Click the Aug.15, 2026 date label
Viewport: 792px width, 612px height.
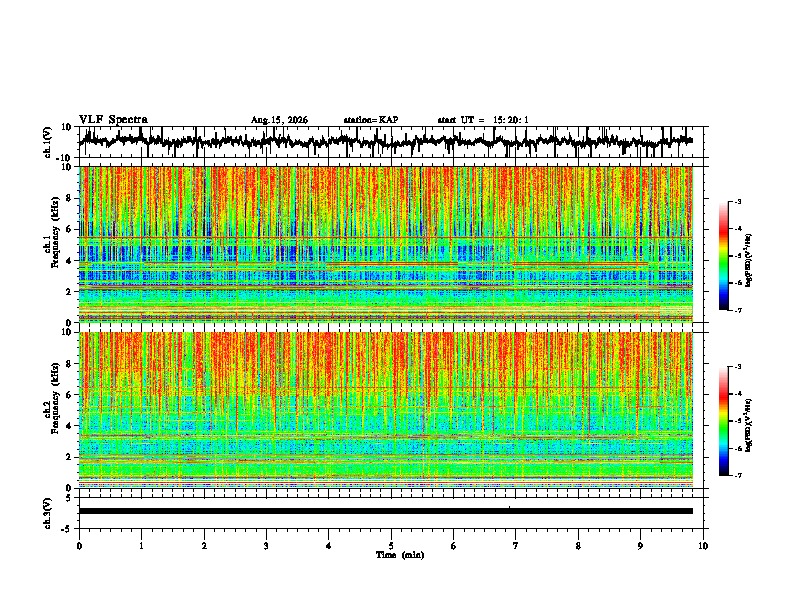(279, 120)
